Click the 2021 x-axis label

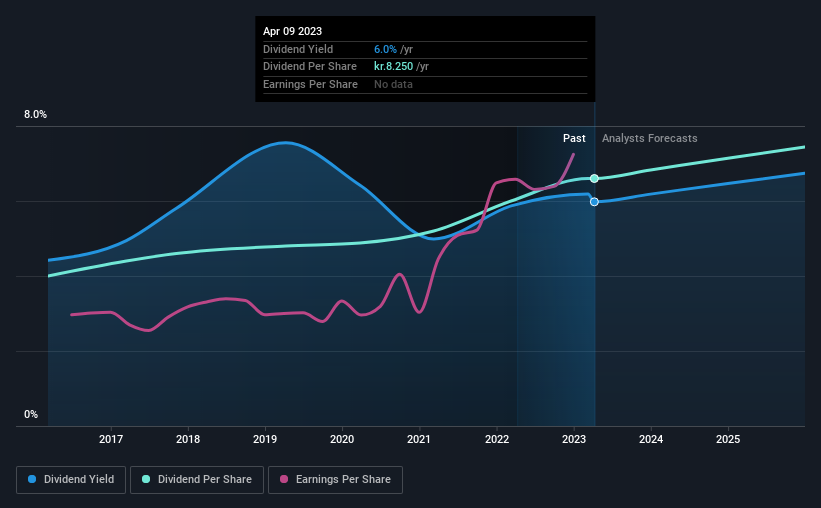click(419, 439)
